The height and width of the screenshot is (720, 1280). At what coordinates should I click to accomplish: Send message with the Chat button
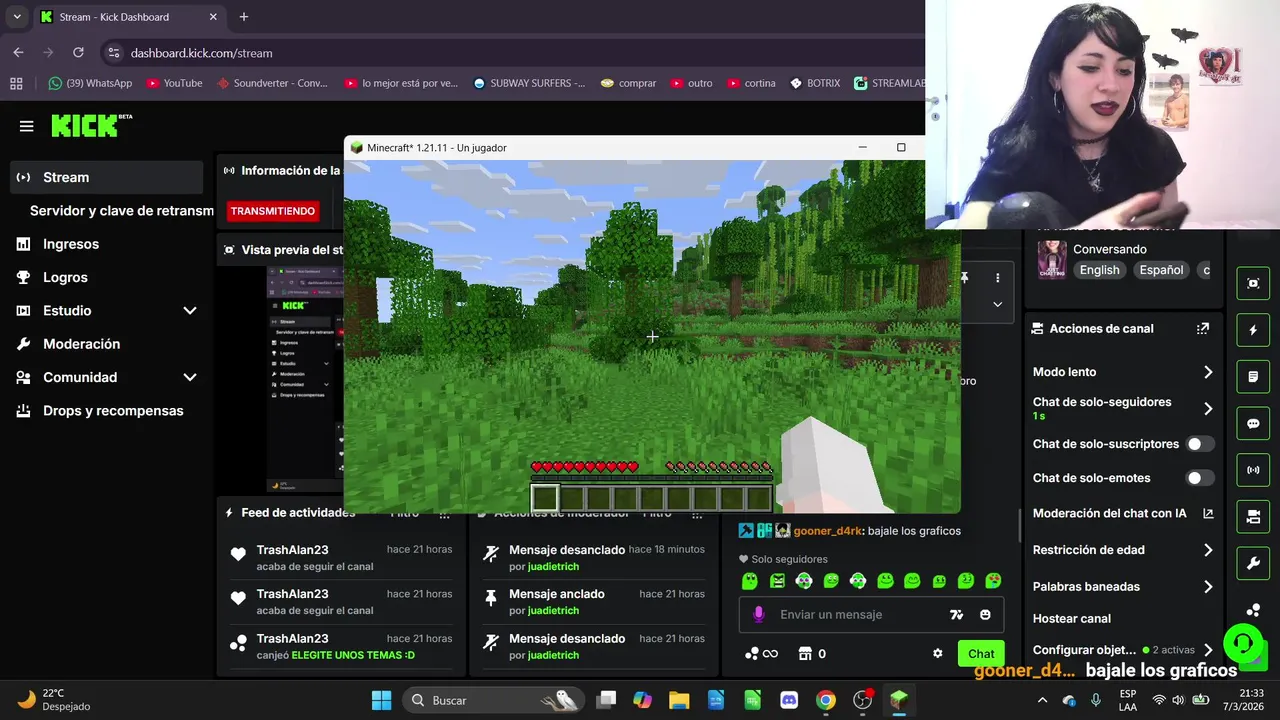coord(981,654)
